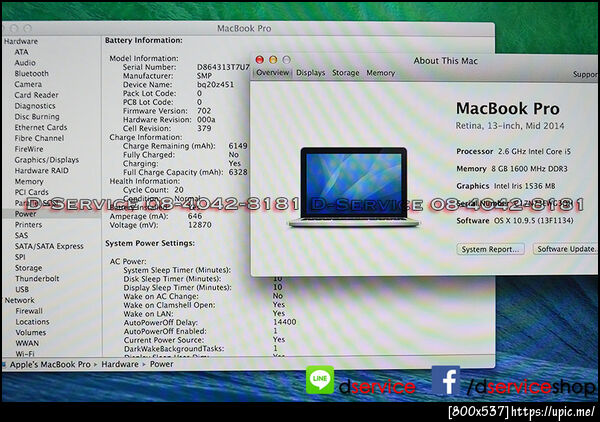This screenshot has width=600, height=422.
Task: Select Camera in the sidebar
Action: (x=28, y=84)
